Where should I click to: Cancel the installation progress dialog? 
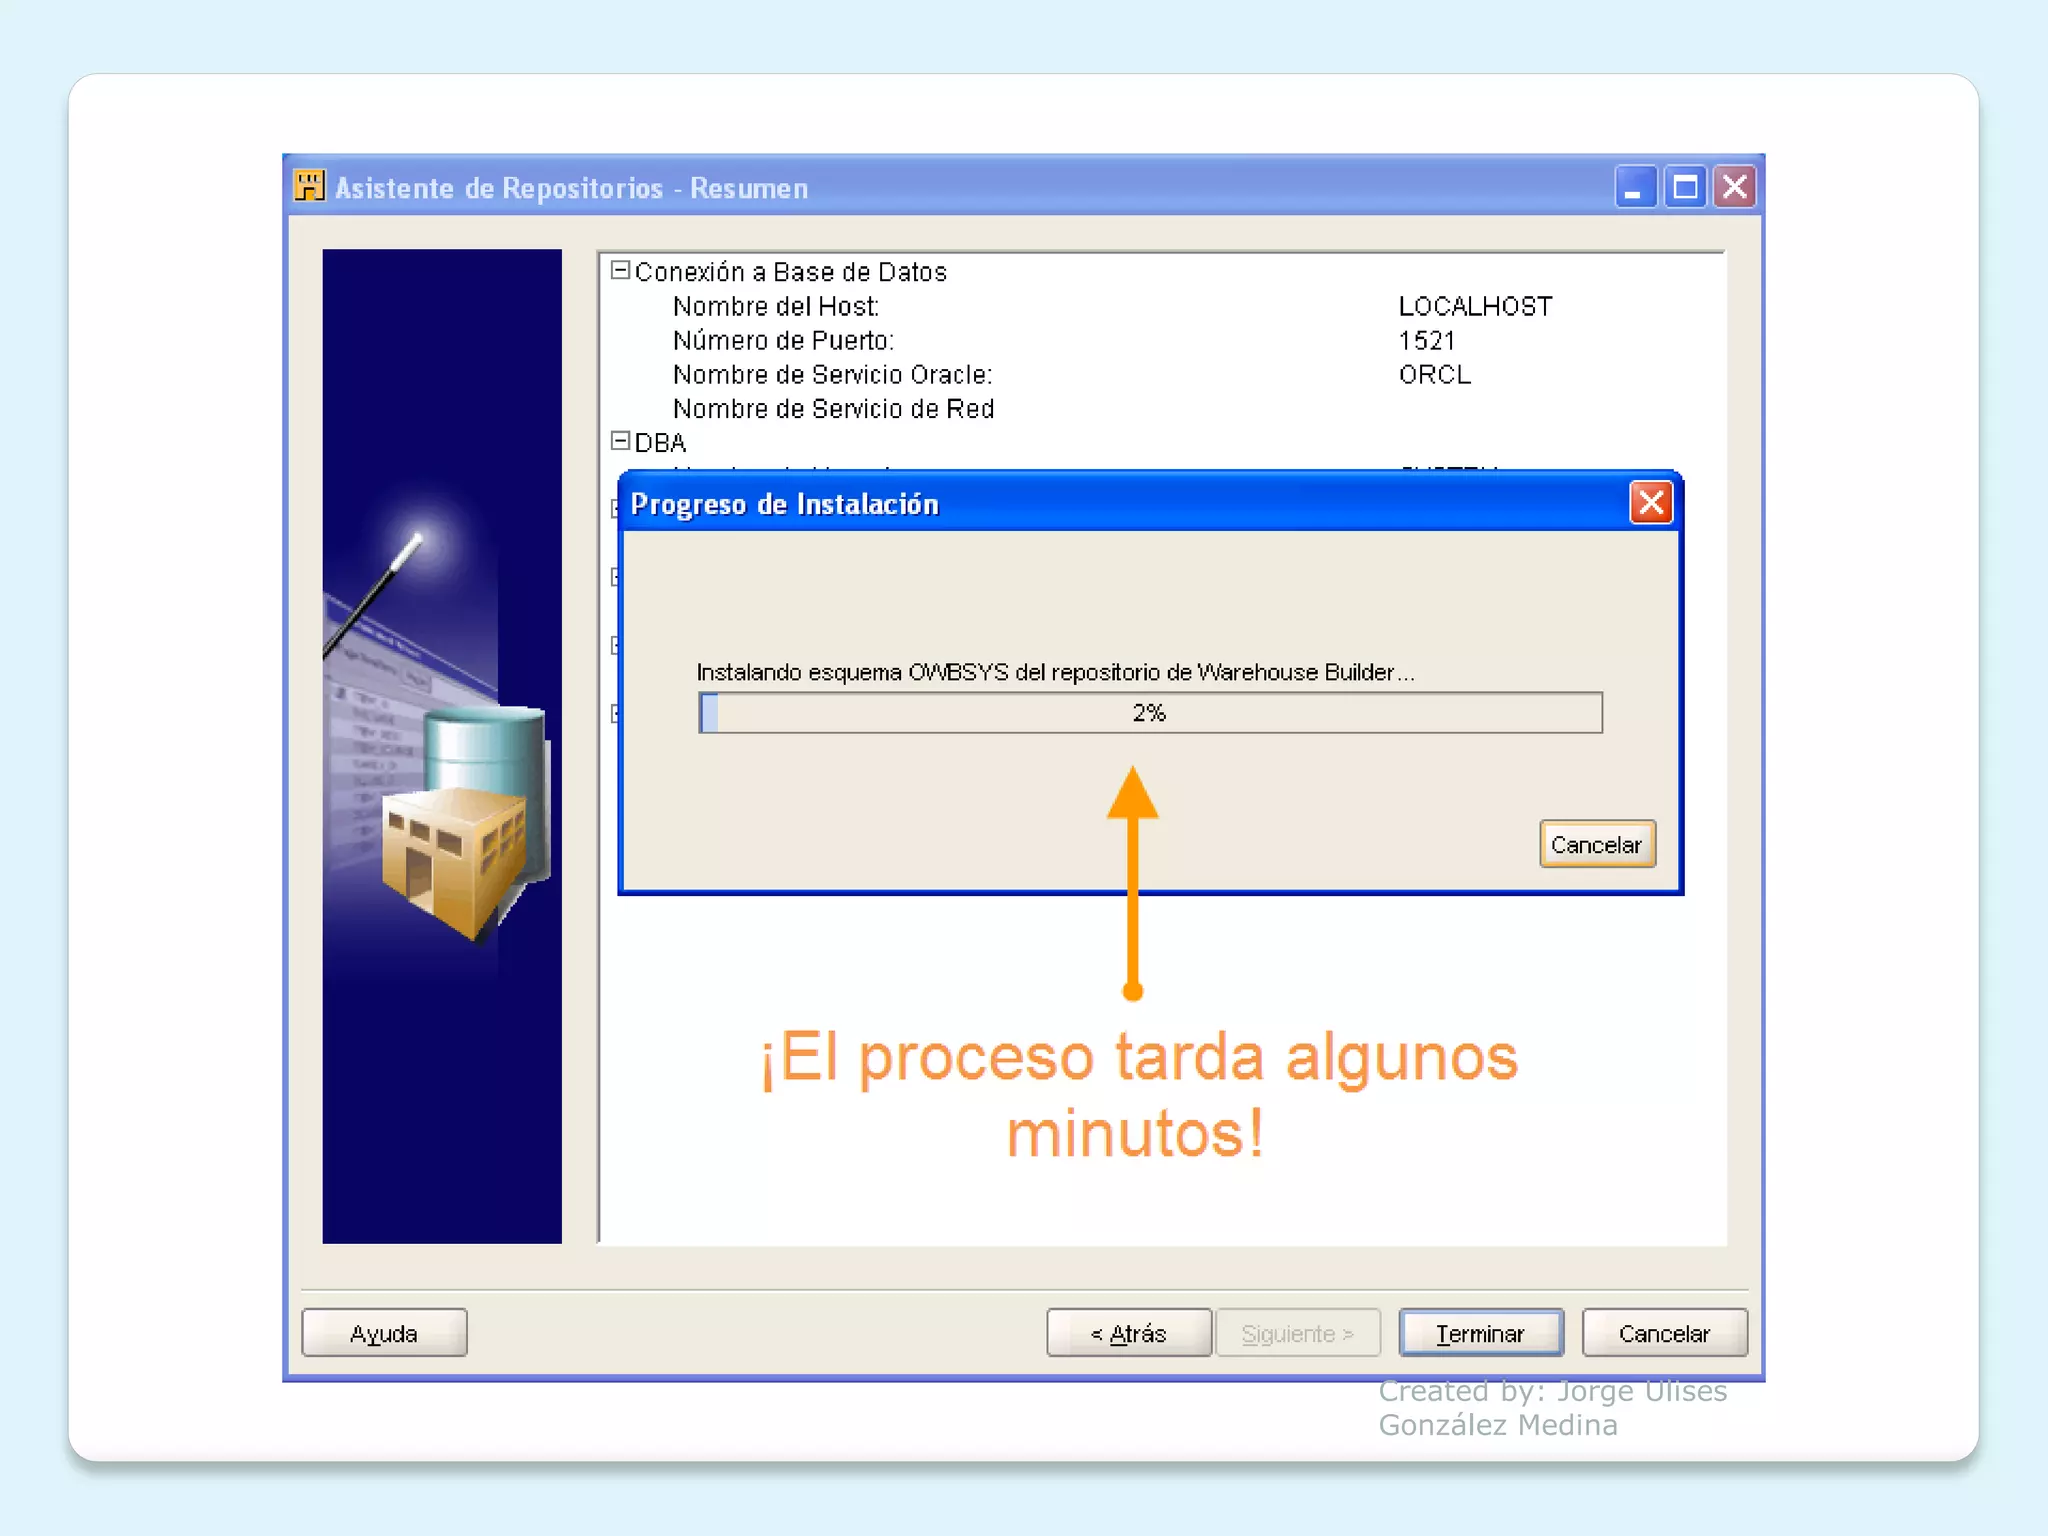[1597, 844]
